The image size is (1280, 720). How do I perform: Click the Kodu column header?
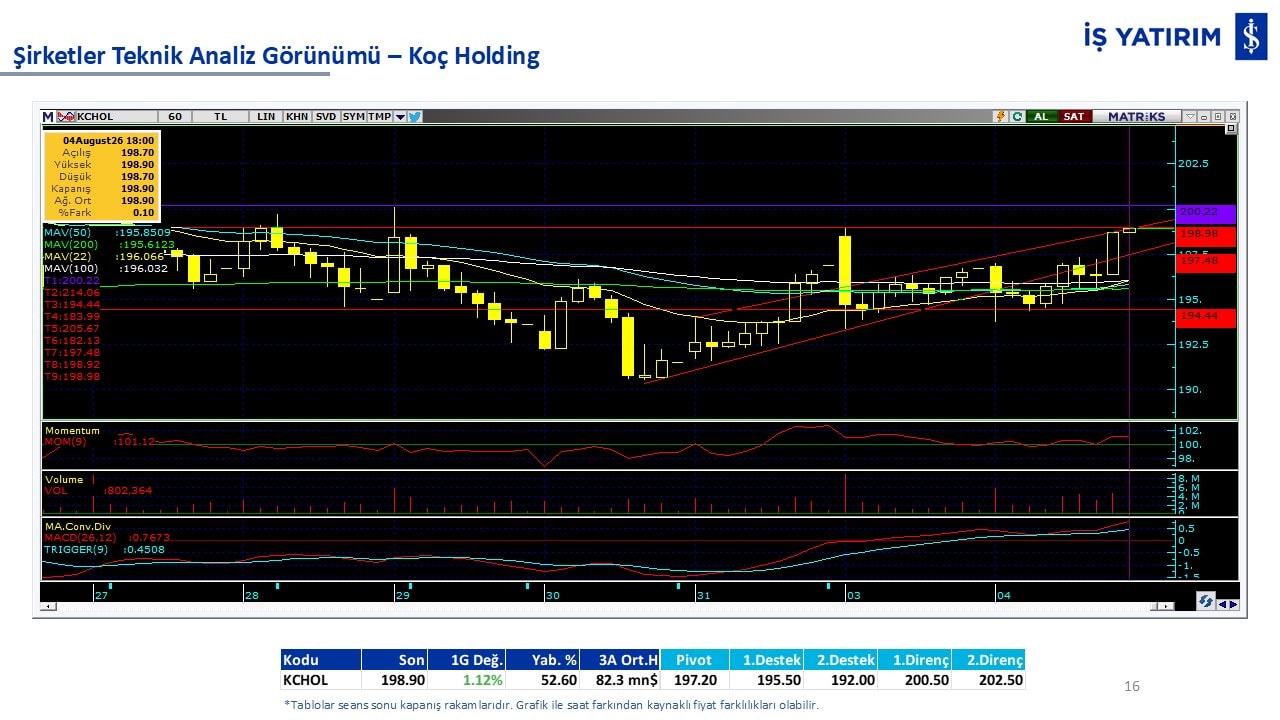click(x=320, y=660)
